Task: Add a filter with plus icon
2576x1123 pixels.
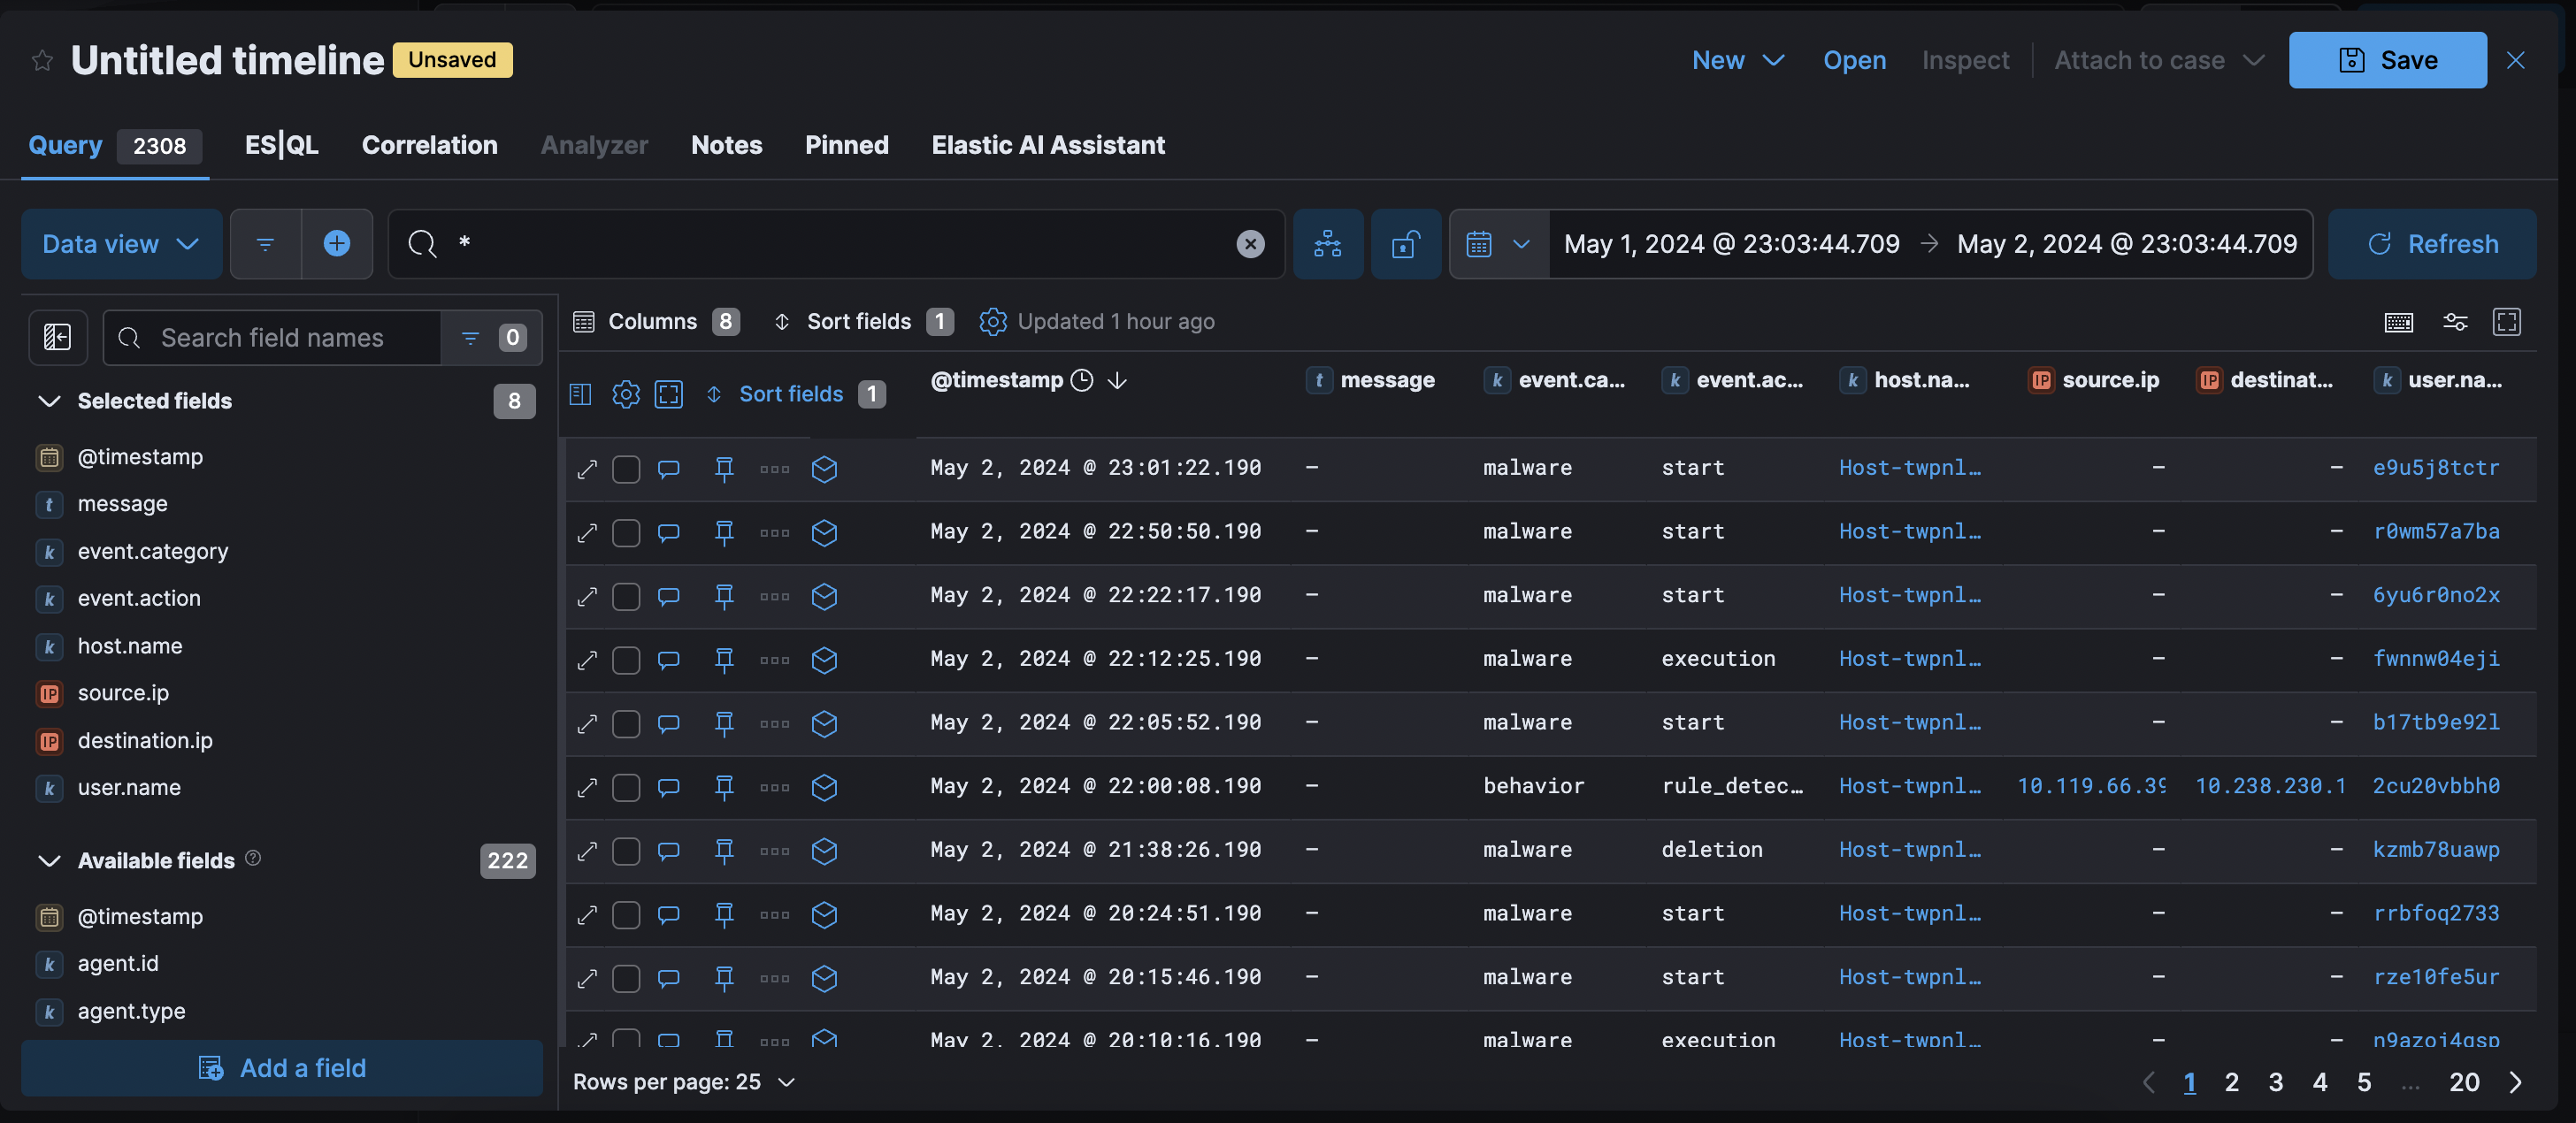Action: pos(337,244)
